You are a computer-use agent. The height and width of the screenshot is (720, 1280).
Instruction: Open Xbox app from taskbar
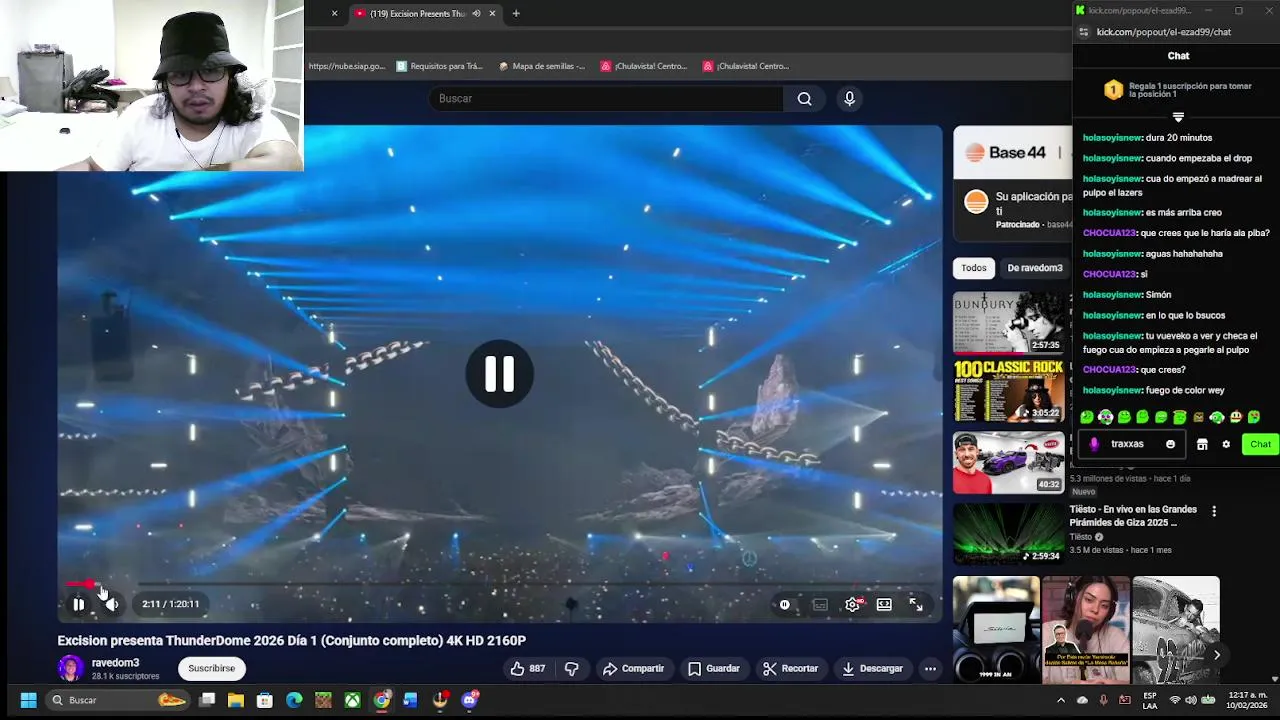click(x=352, y=700)
